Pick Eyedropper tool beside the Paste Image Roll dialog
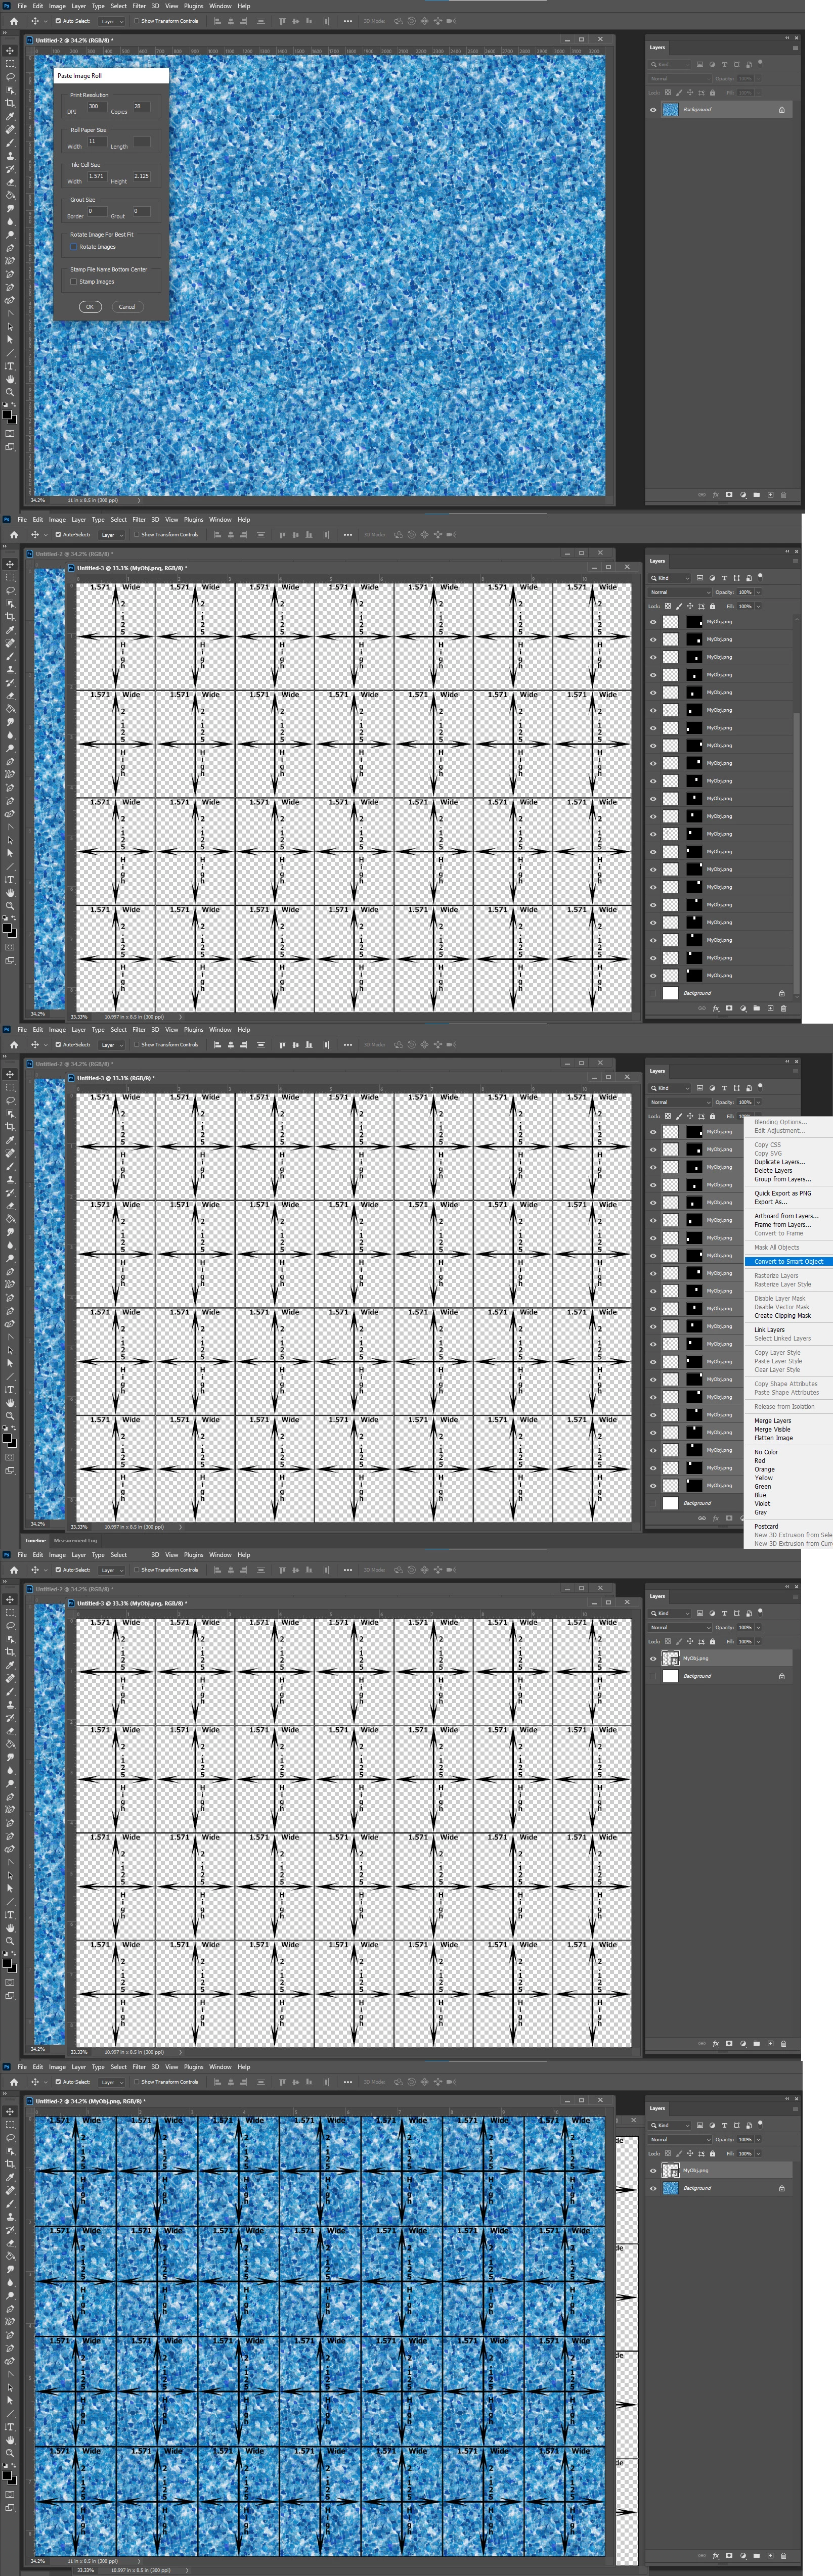833x2576 pixels. [10, 116]
